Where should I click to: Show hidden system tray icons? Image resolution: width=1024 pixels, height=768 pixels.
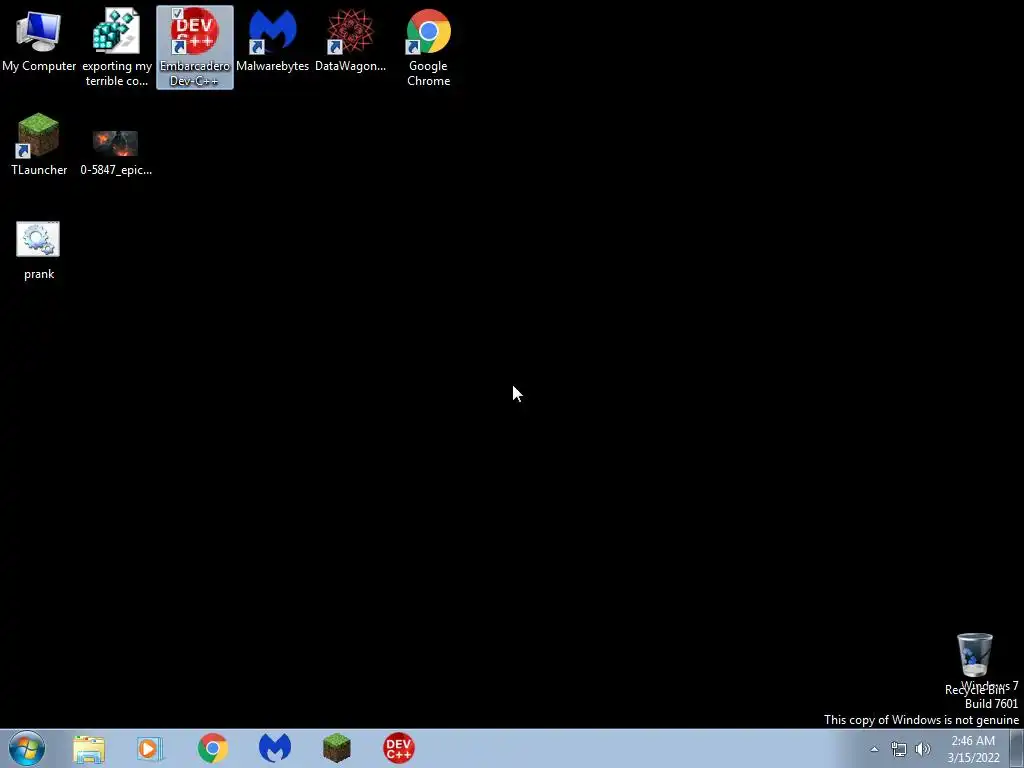pos(874,749)
